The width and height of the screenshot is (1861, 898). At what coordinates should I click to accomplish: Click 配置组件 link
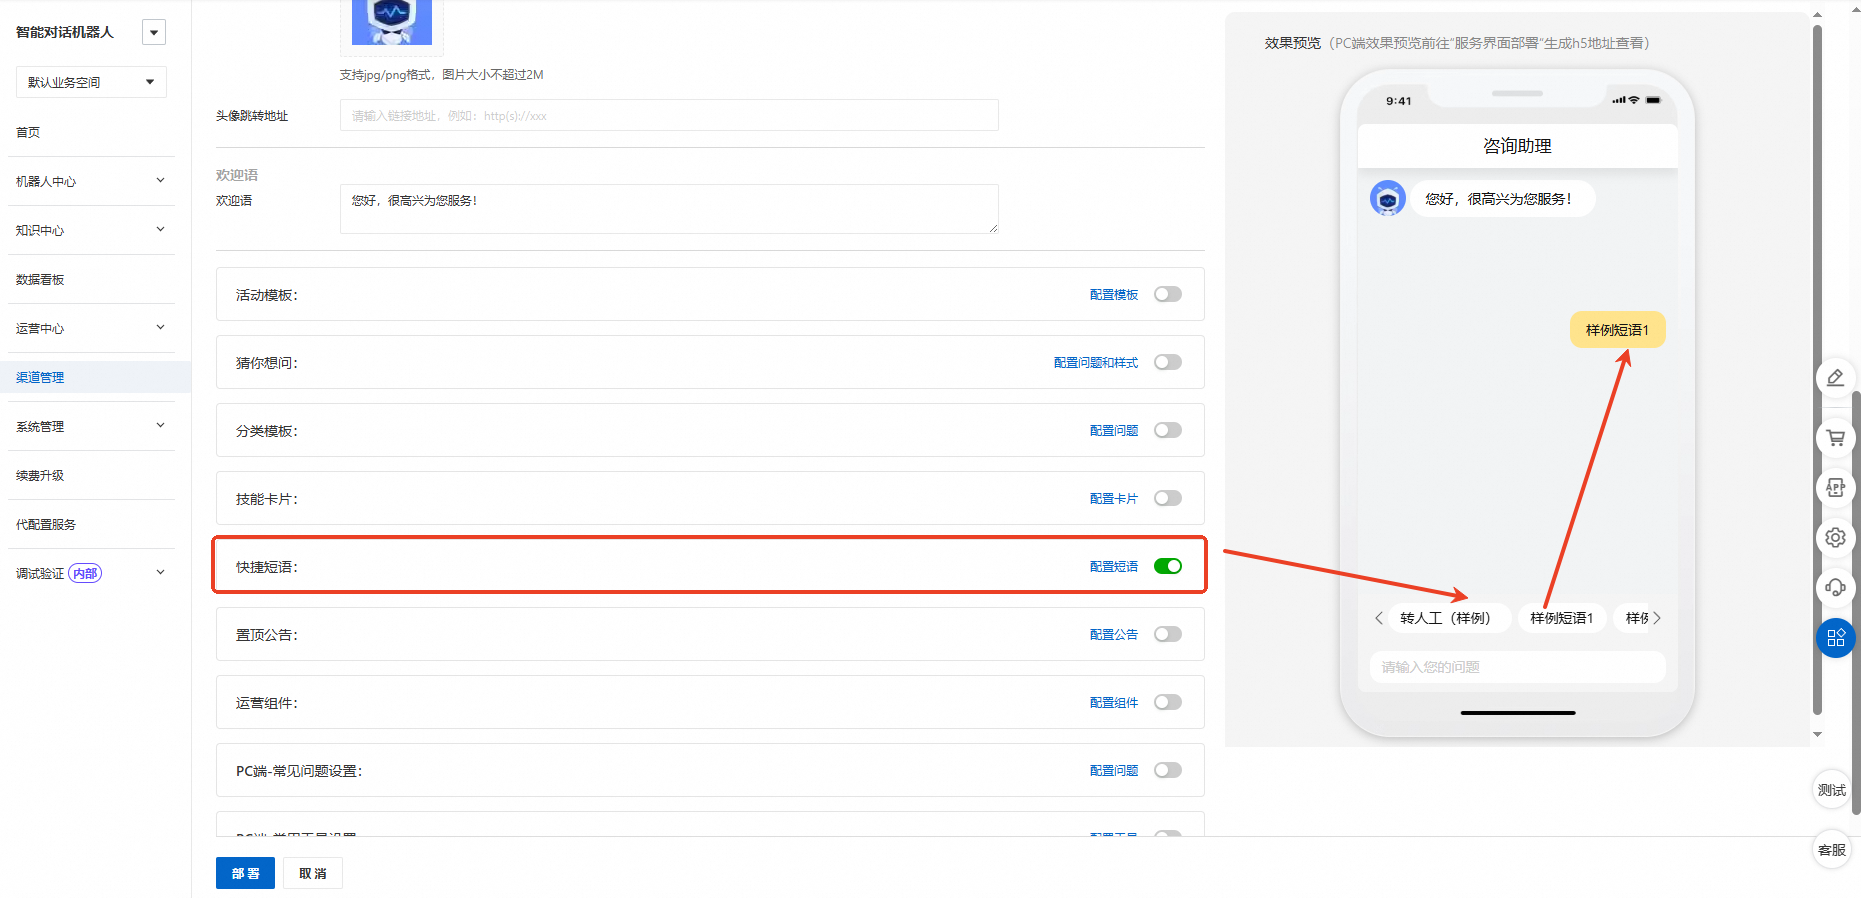pyautogui.click(x=1114, y=702)
